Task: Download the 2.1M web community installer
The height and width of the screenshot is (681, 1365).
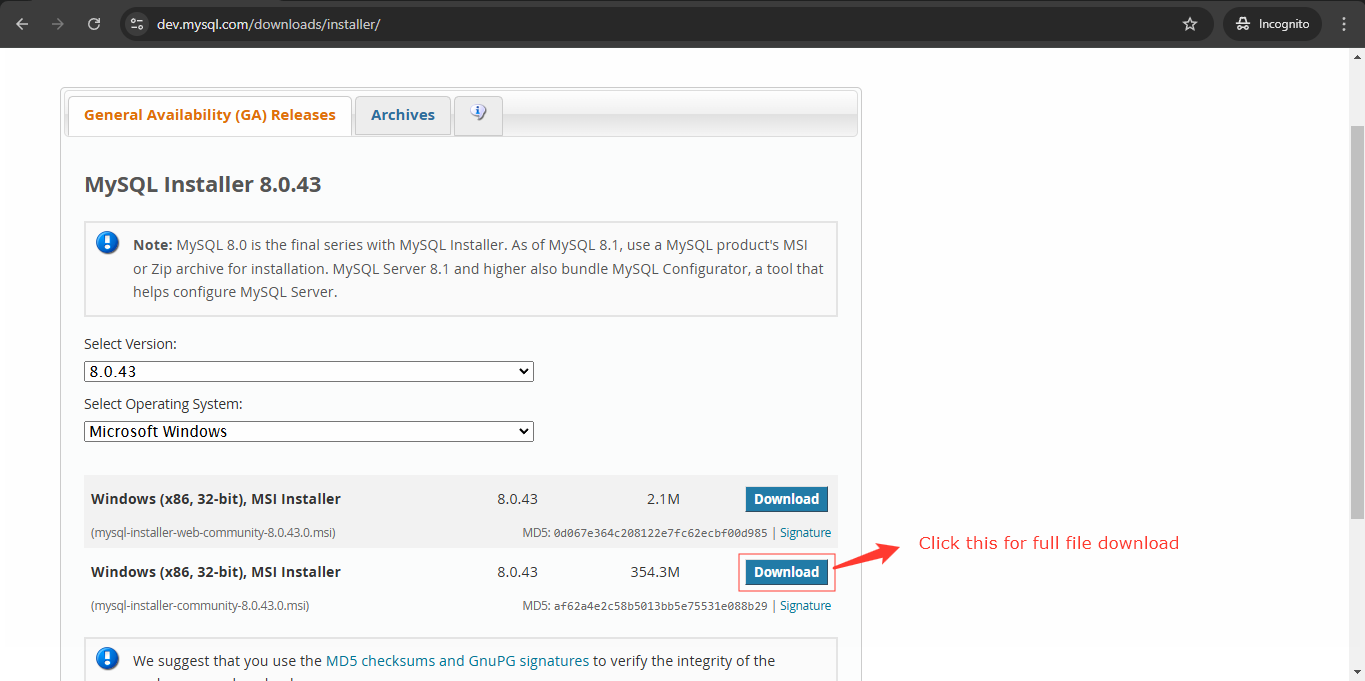Action: (787, 499)
